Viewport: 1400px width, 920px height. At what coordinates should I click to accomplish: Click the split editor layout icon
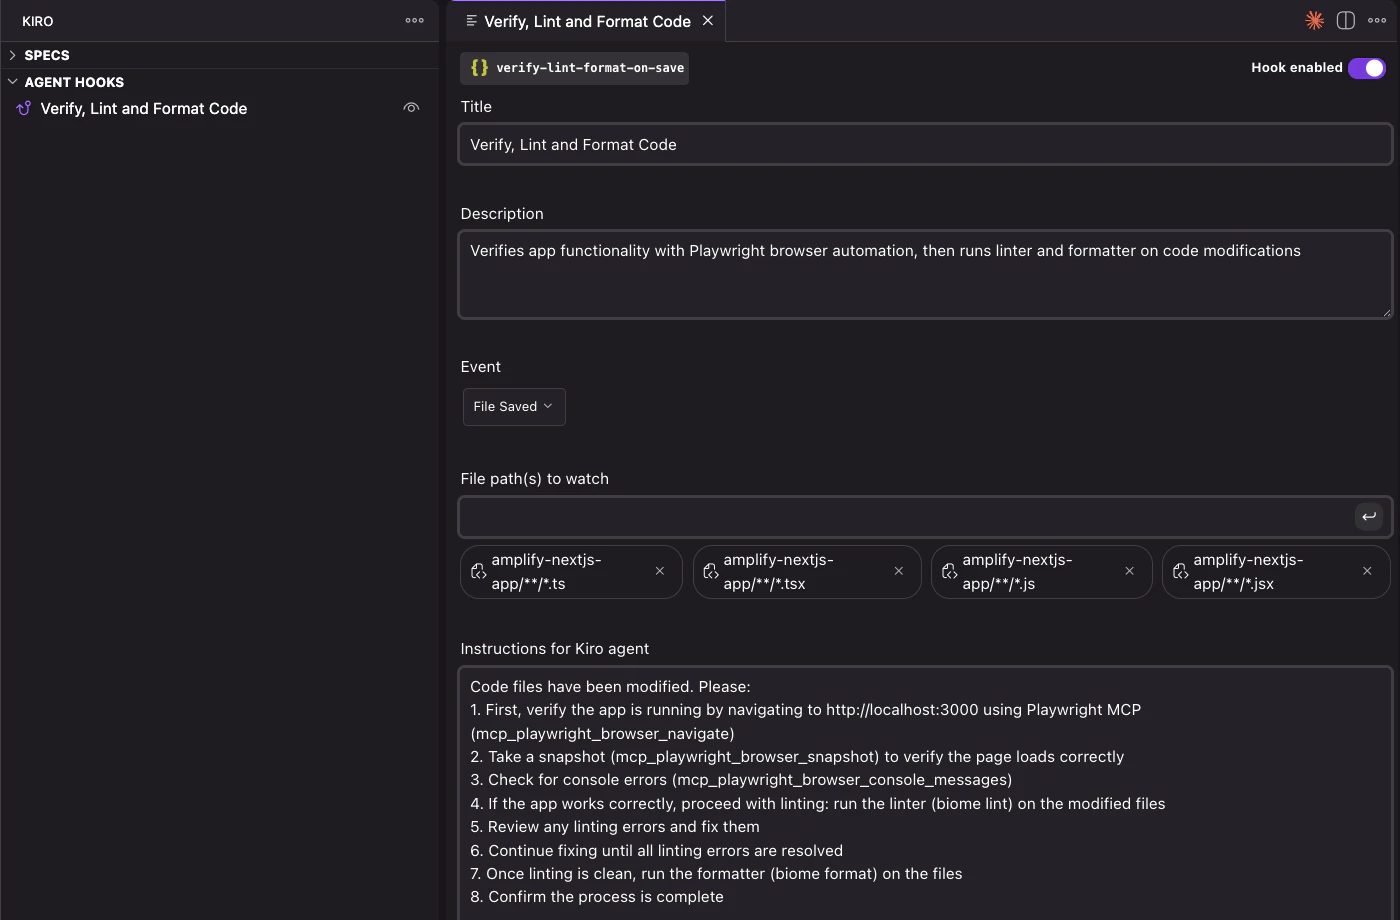coord(1345,20)
